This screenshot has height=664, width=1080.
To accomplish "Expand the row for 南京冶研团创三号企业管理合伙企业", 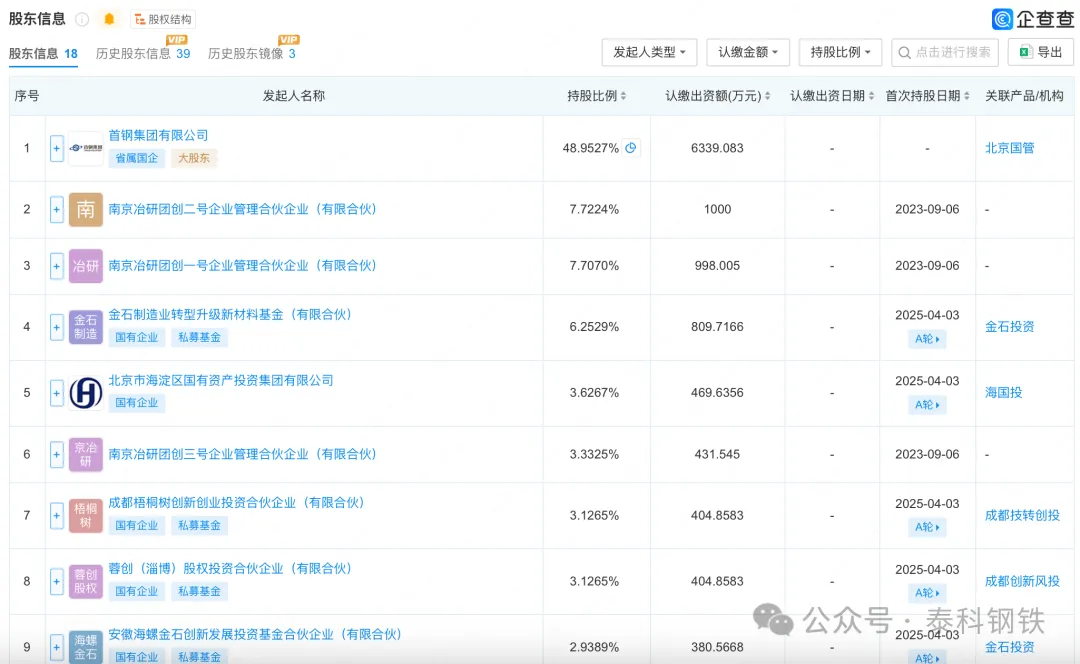I will pos(56,455).
